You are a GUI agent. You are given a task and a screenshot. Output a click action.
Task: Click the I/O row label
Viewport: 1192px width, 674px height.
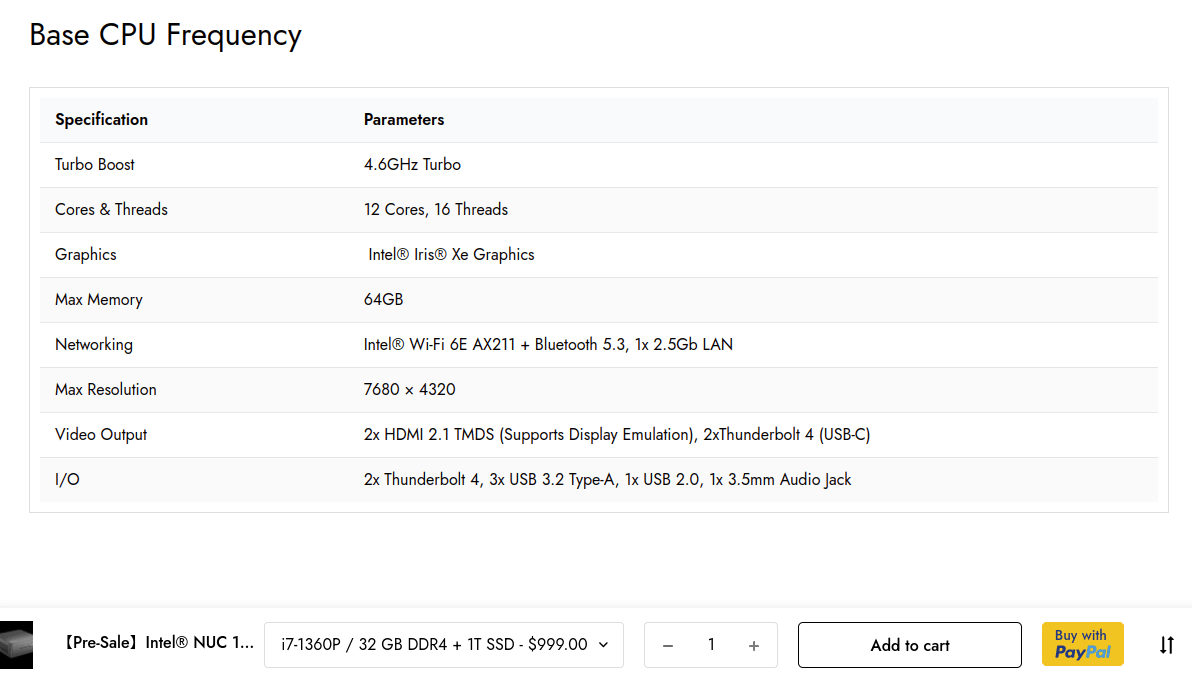tap(67, 479)
